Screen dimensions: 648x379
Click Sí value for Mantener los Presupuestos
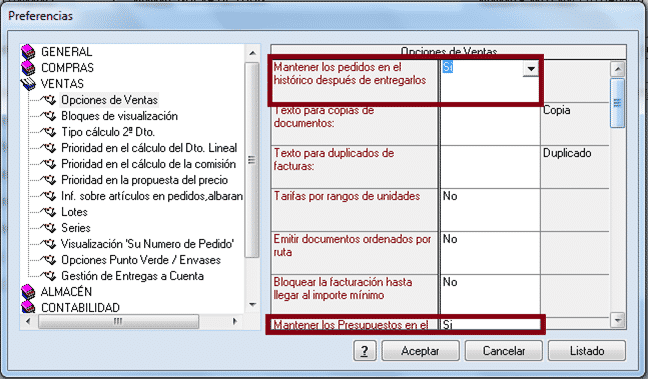[x=490, y=324]
